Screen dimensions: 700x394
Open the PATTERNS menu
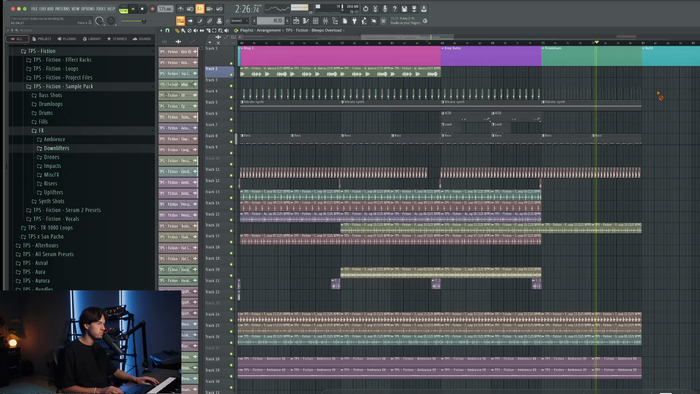61,8
